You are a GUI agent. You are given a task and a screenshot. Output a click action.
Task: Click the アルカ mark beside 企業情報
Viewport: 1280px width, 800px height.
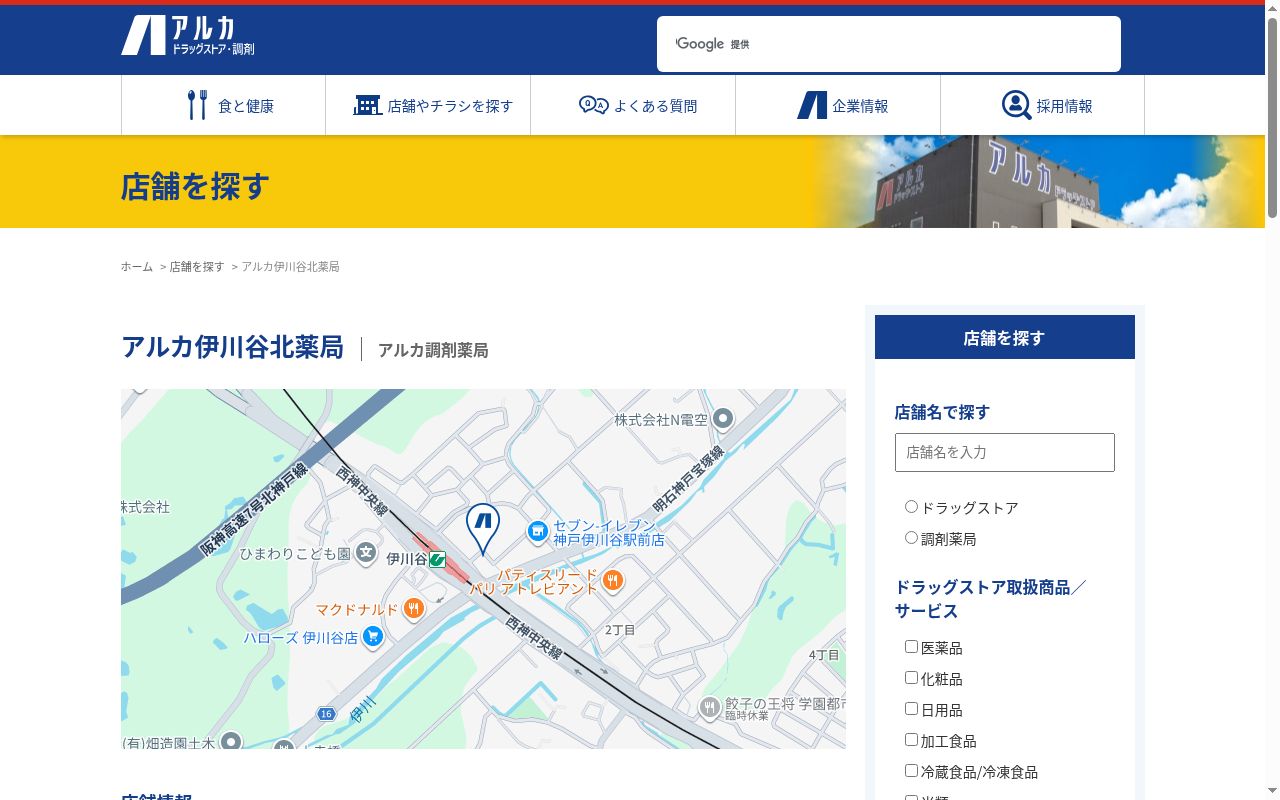[x=812, y=105]
